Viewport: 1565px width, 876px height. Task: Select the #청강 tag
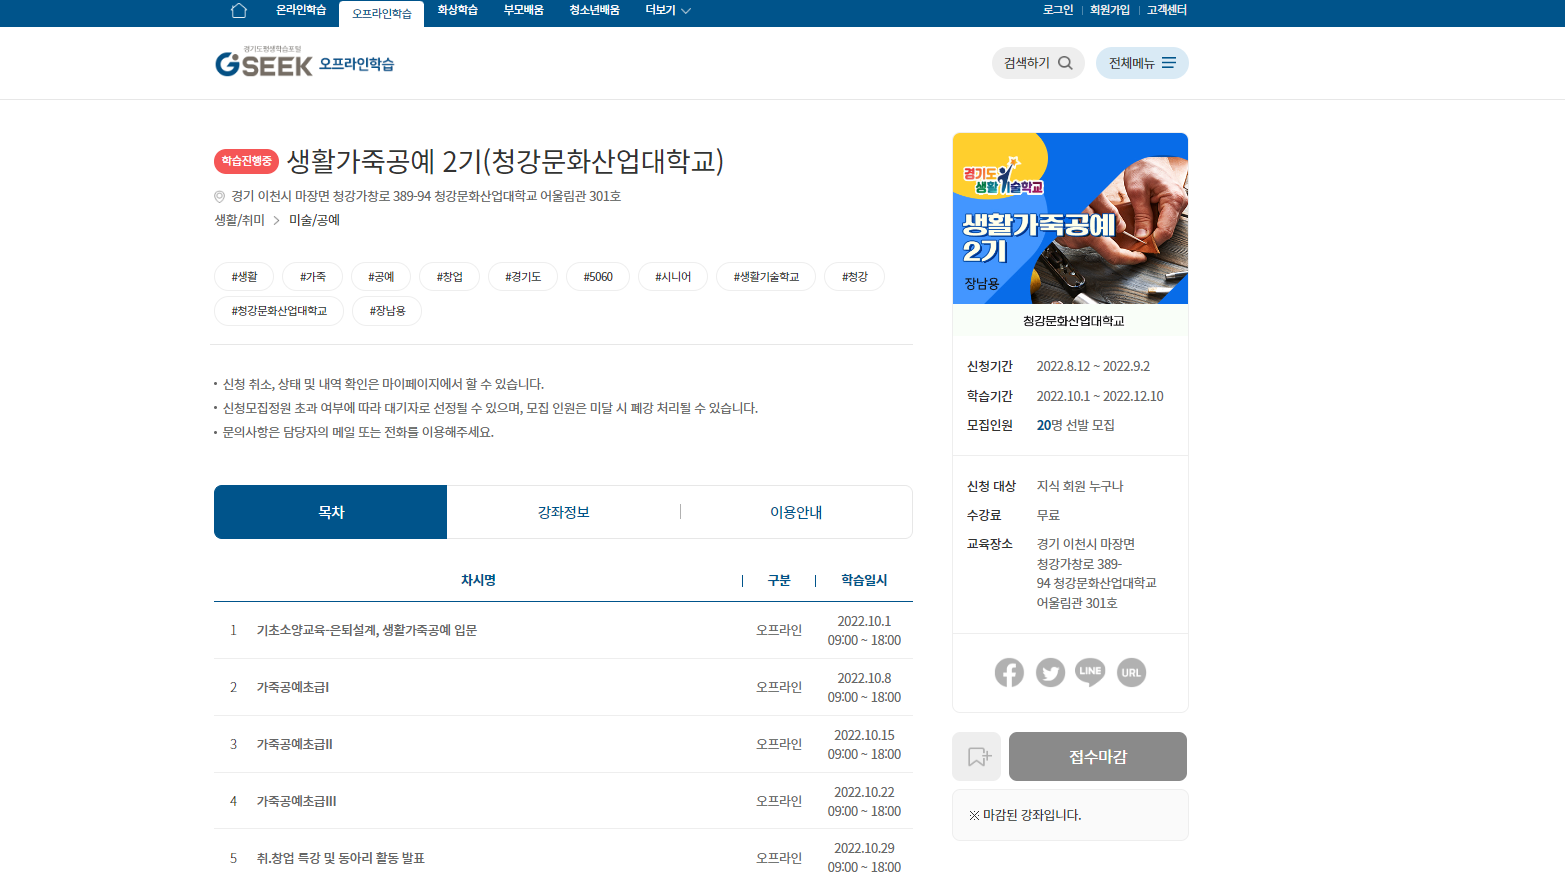tap(854, 277)
